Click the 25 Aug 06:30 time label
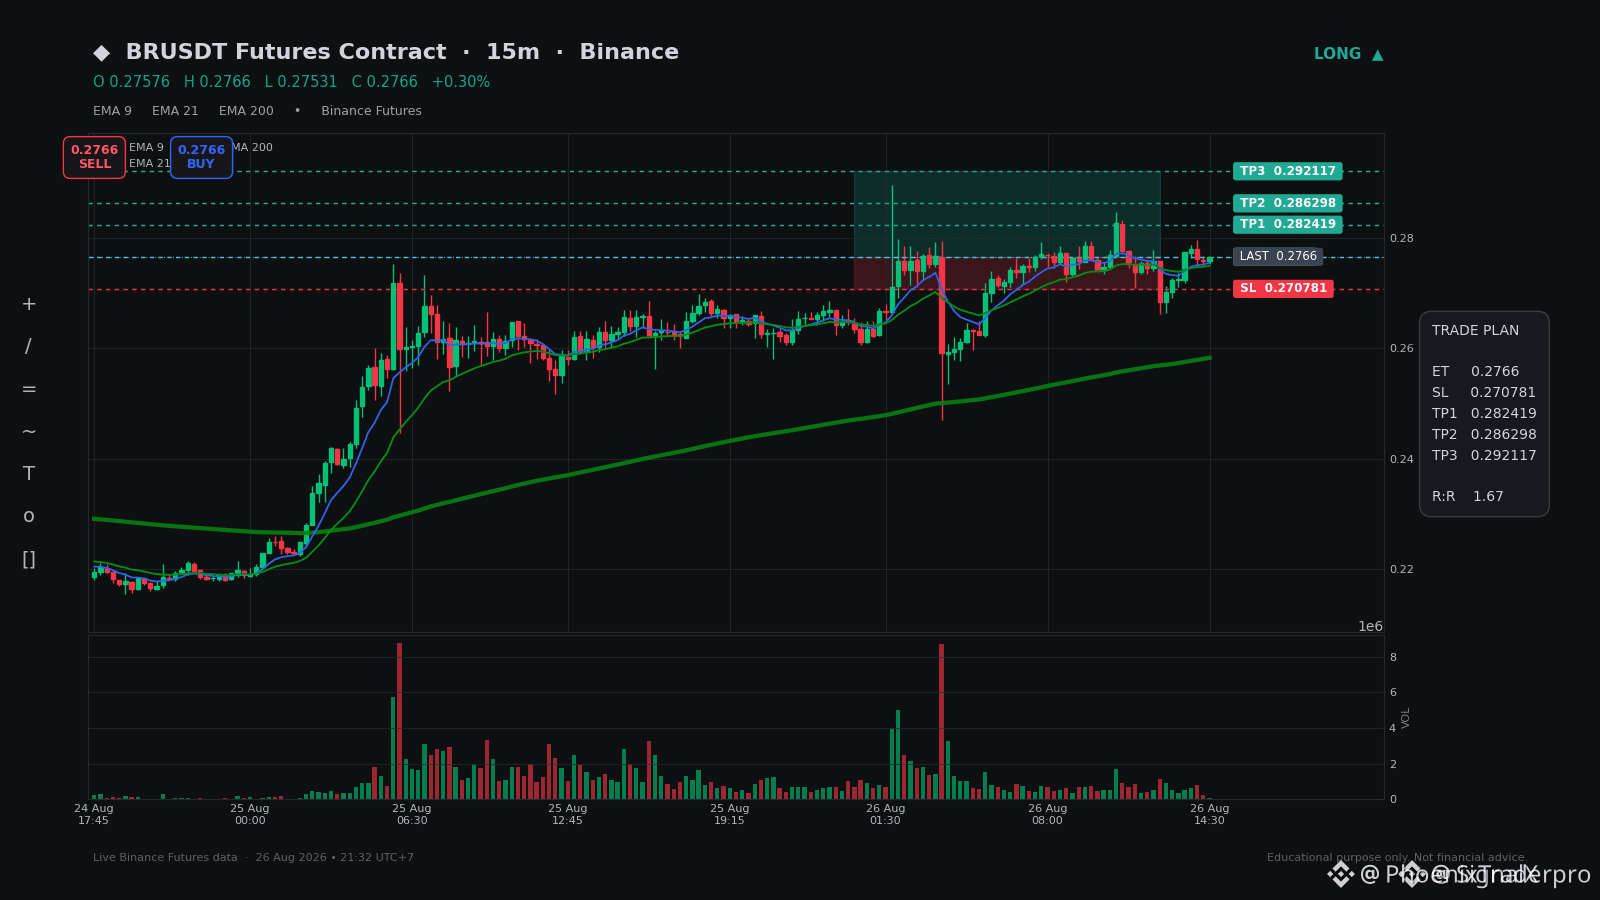 coord(412,814)
